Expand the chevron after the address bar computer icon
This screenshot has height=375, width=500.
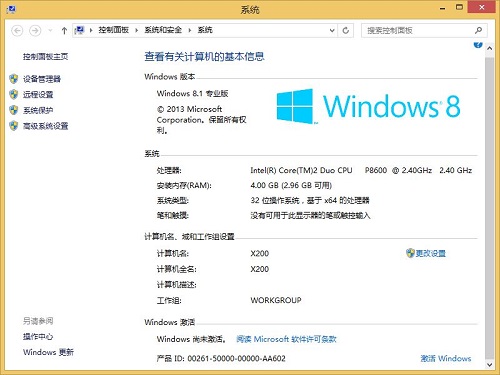coord(91,31)
